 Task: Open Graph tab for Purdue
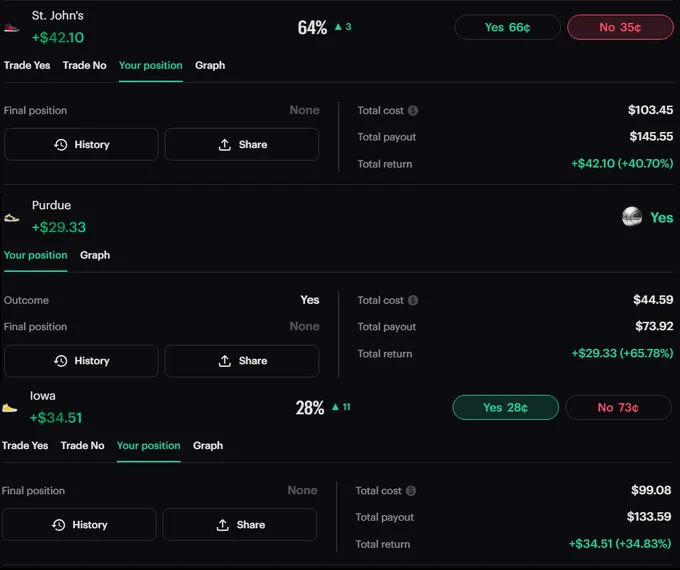click(x=95, y=255)
